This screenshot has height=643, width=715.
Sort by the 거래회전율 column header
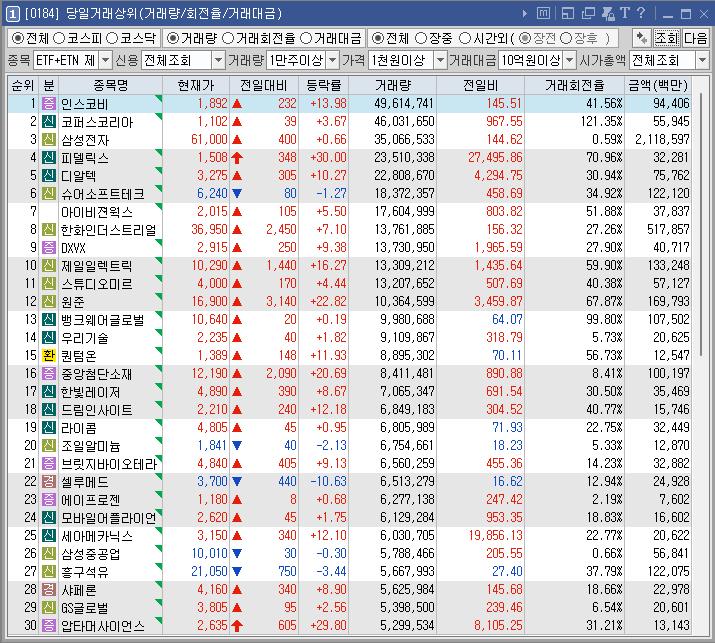pyautogui.click(x=575, y=85)
